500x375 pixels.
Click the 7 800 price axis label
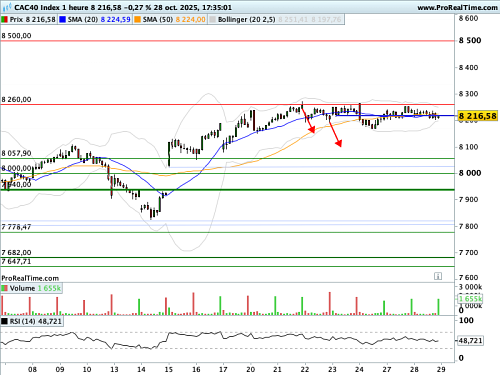click(x=468, y=226)
